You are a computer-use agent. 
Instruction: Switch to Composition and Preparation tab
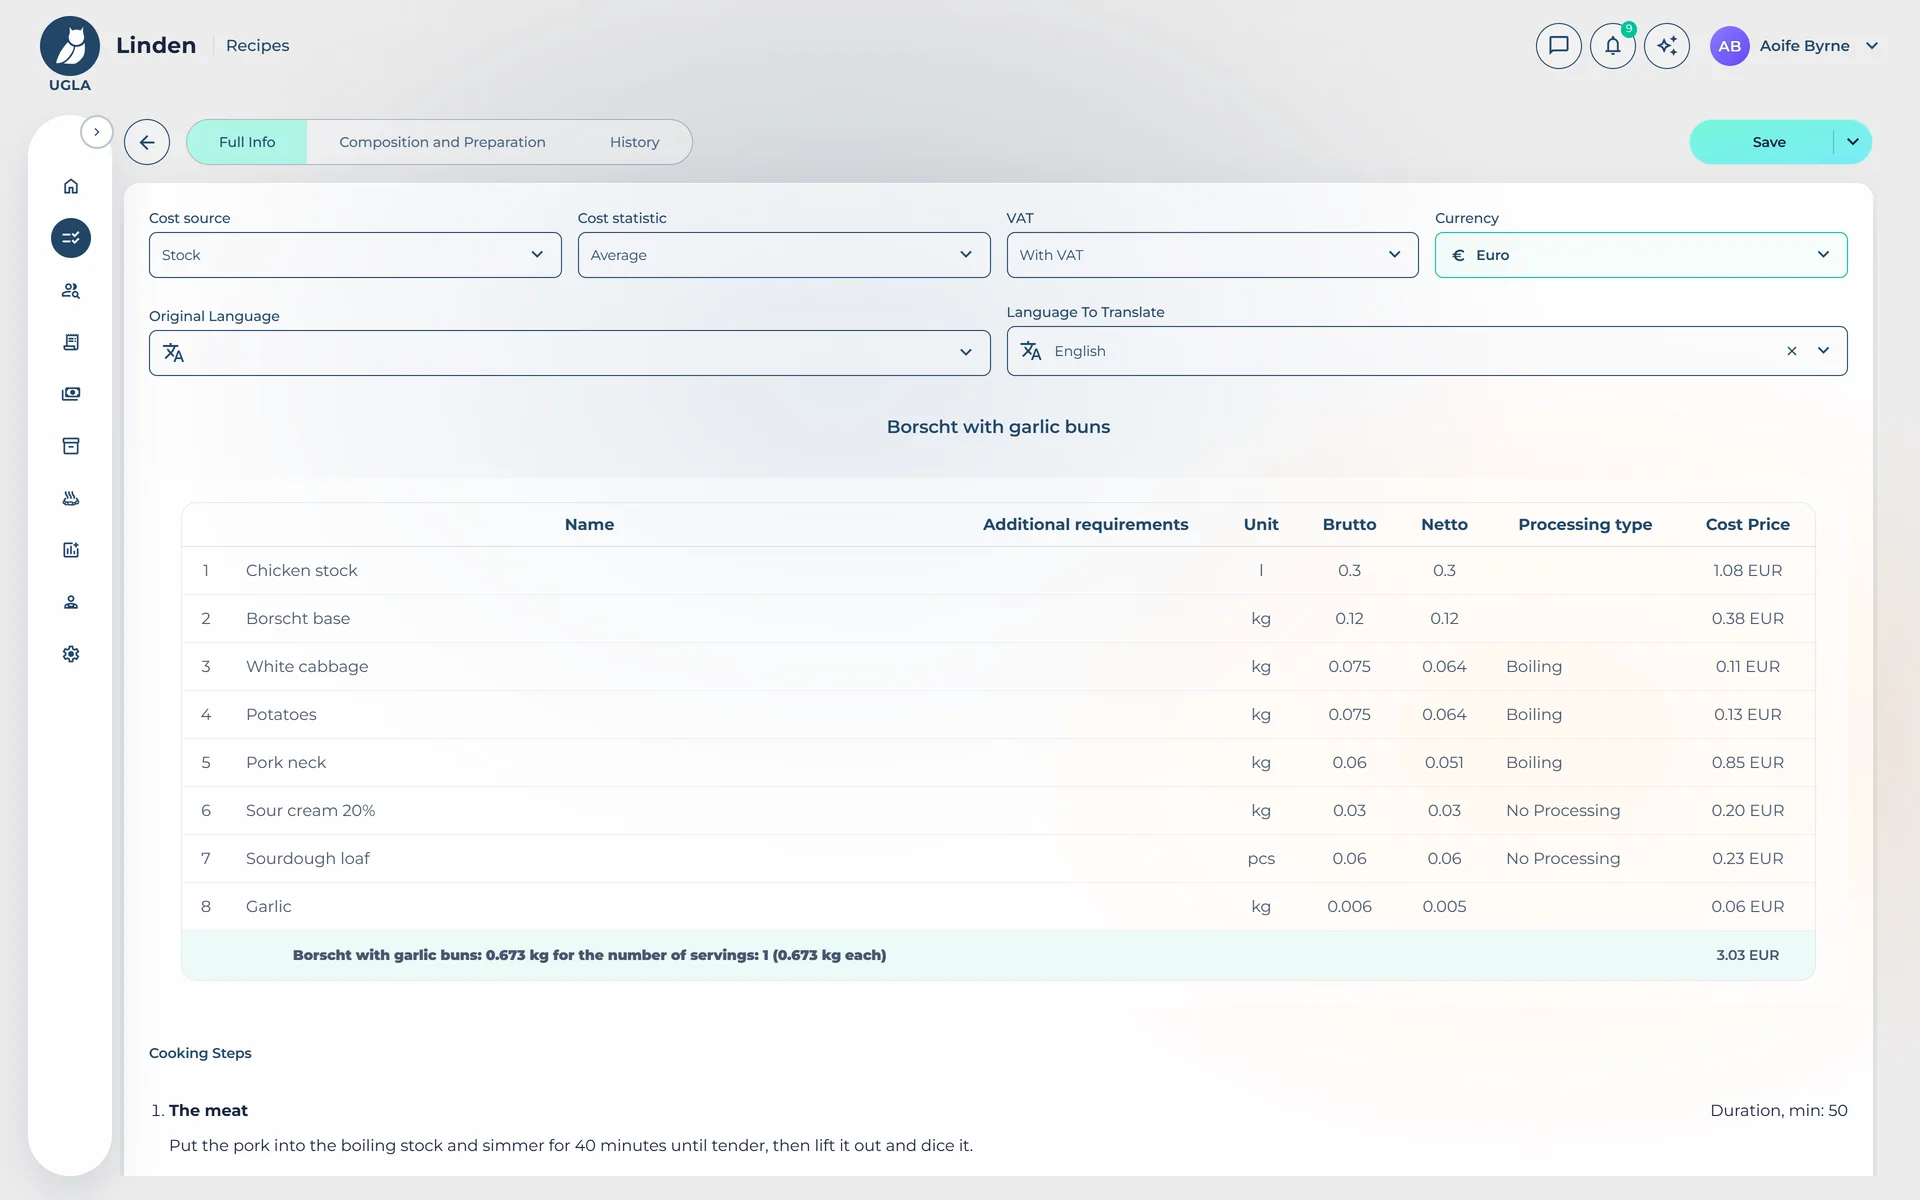click(x=442, y=142)
